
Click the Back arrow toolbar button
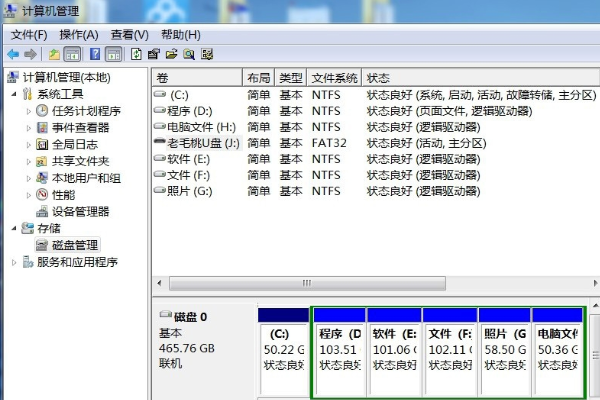pos(14,54)
